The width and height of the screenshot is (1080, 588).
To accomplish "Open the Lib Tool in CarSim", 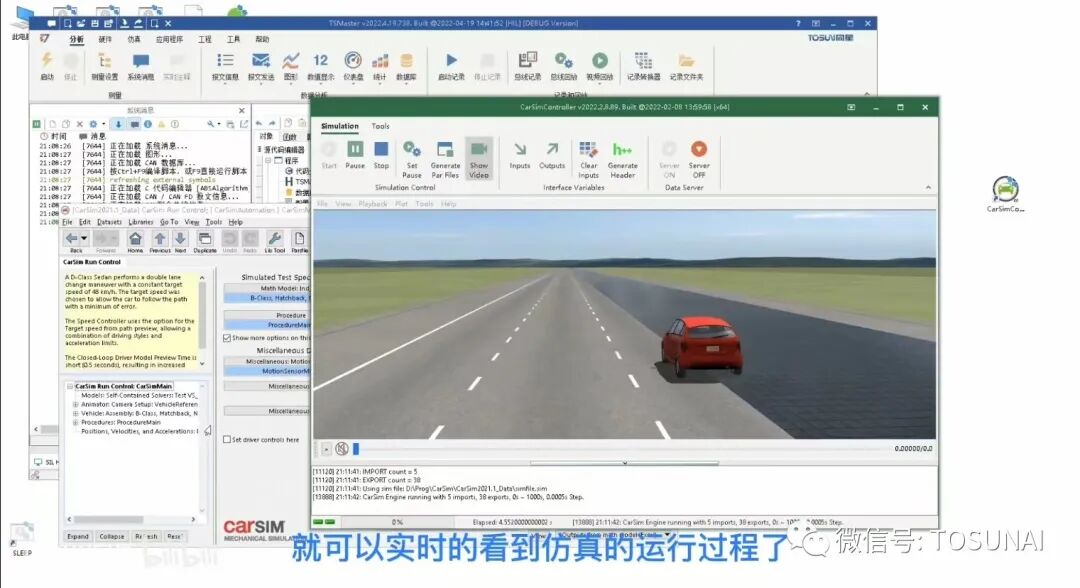I will tap(275, 236).
